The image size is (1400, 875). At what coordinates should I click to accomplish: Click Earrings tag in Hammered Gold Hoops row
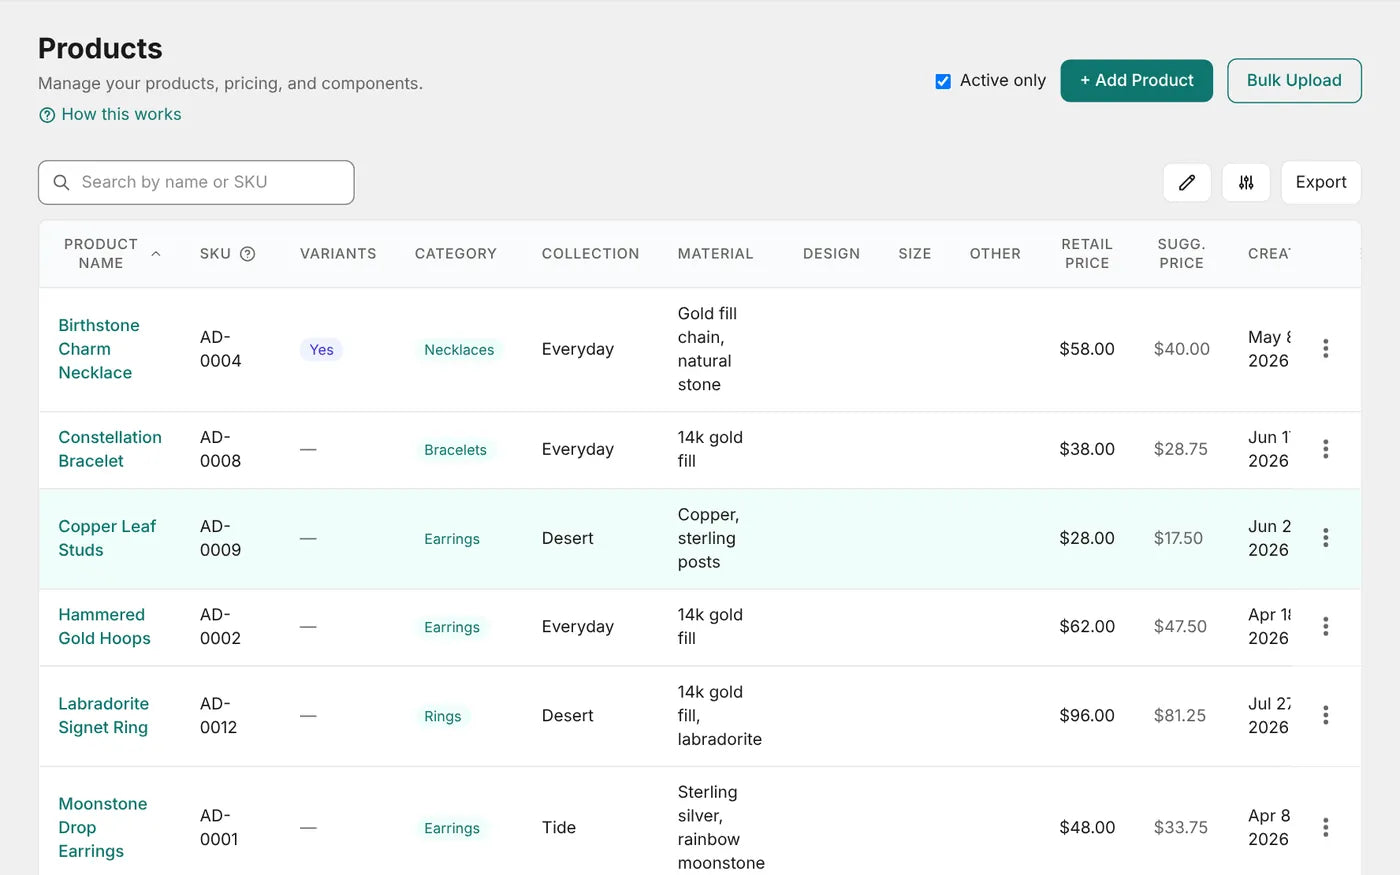click(452, 628)
